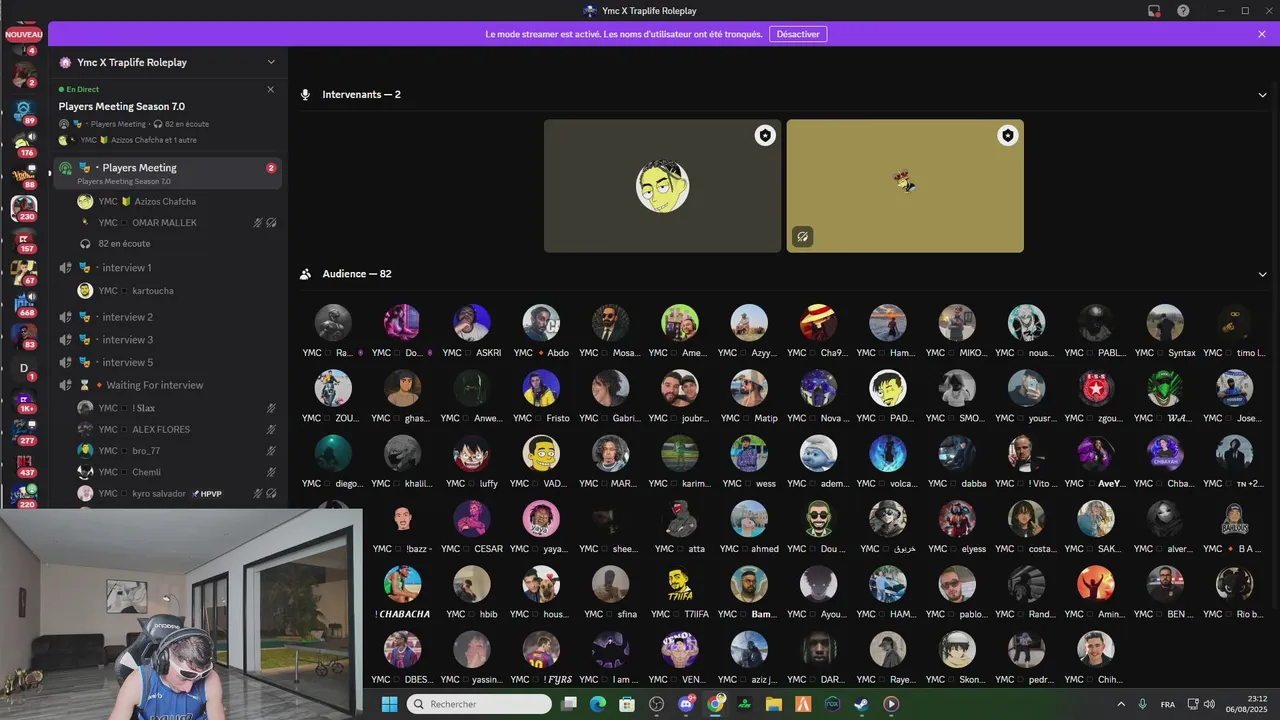The height and width of the screenshot is (720, 1280).
Task: Dismiss the streamer mode banner
Action: click(x=1262, y=34)
